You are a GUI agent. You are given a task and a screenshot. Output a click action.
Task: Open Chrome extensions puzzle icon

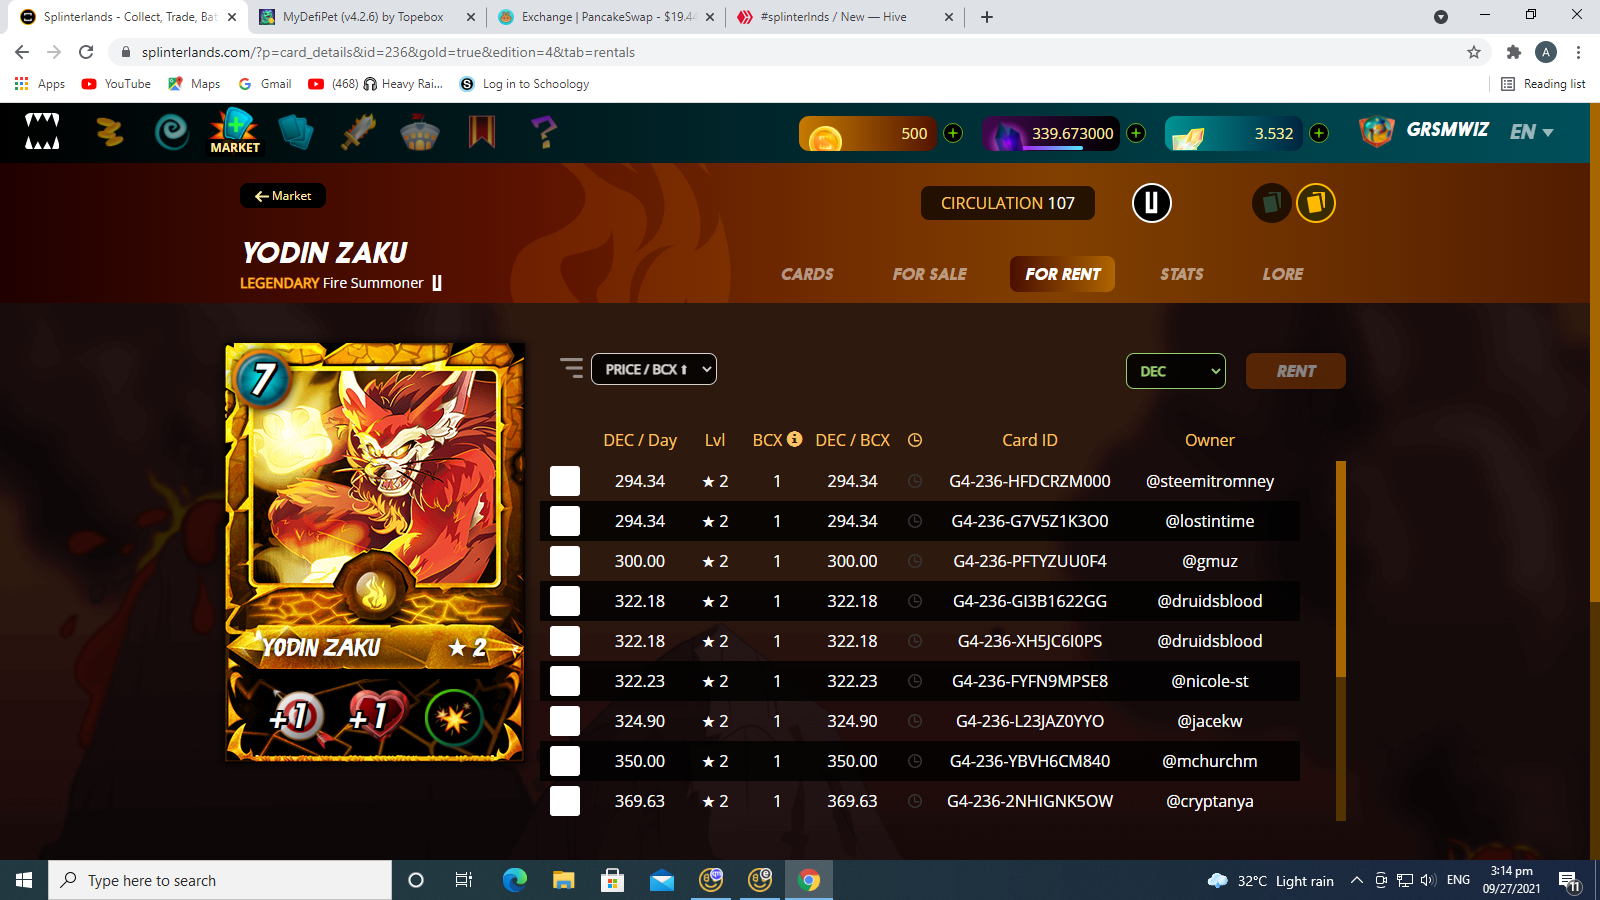pos(1513,52)
